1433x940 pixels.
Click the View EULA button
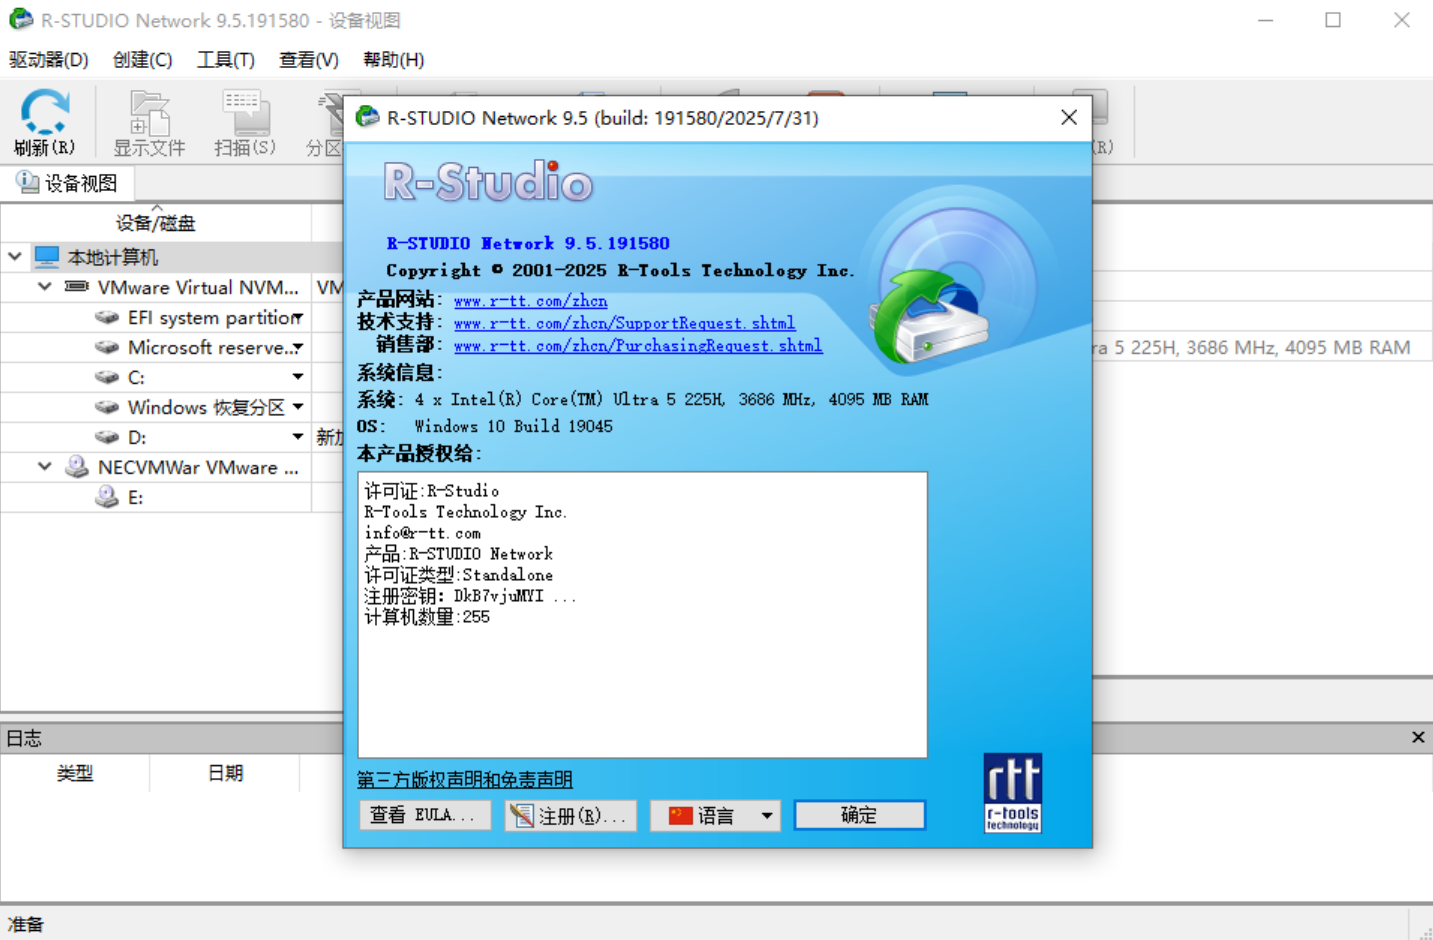click(x=424, y=816)
